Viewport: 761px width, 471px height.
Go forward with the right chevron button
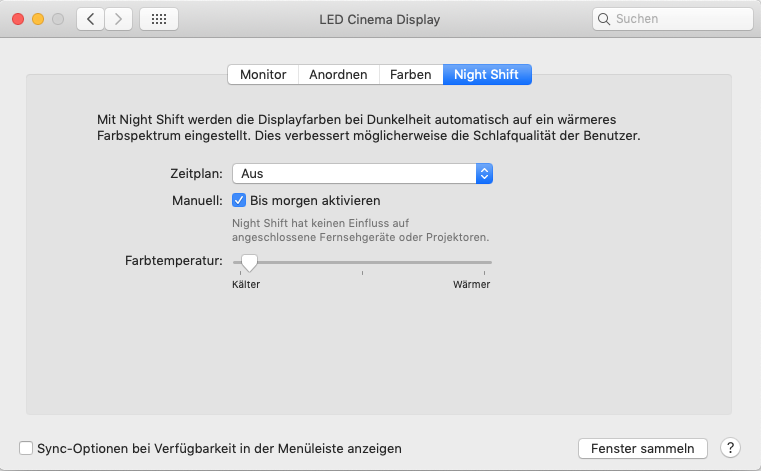point(118,19)
